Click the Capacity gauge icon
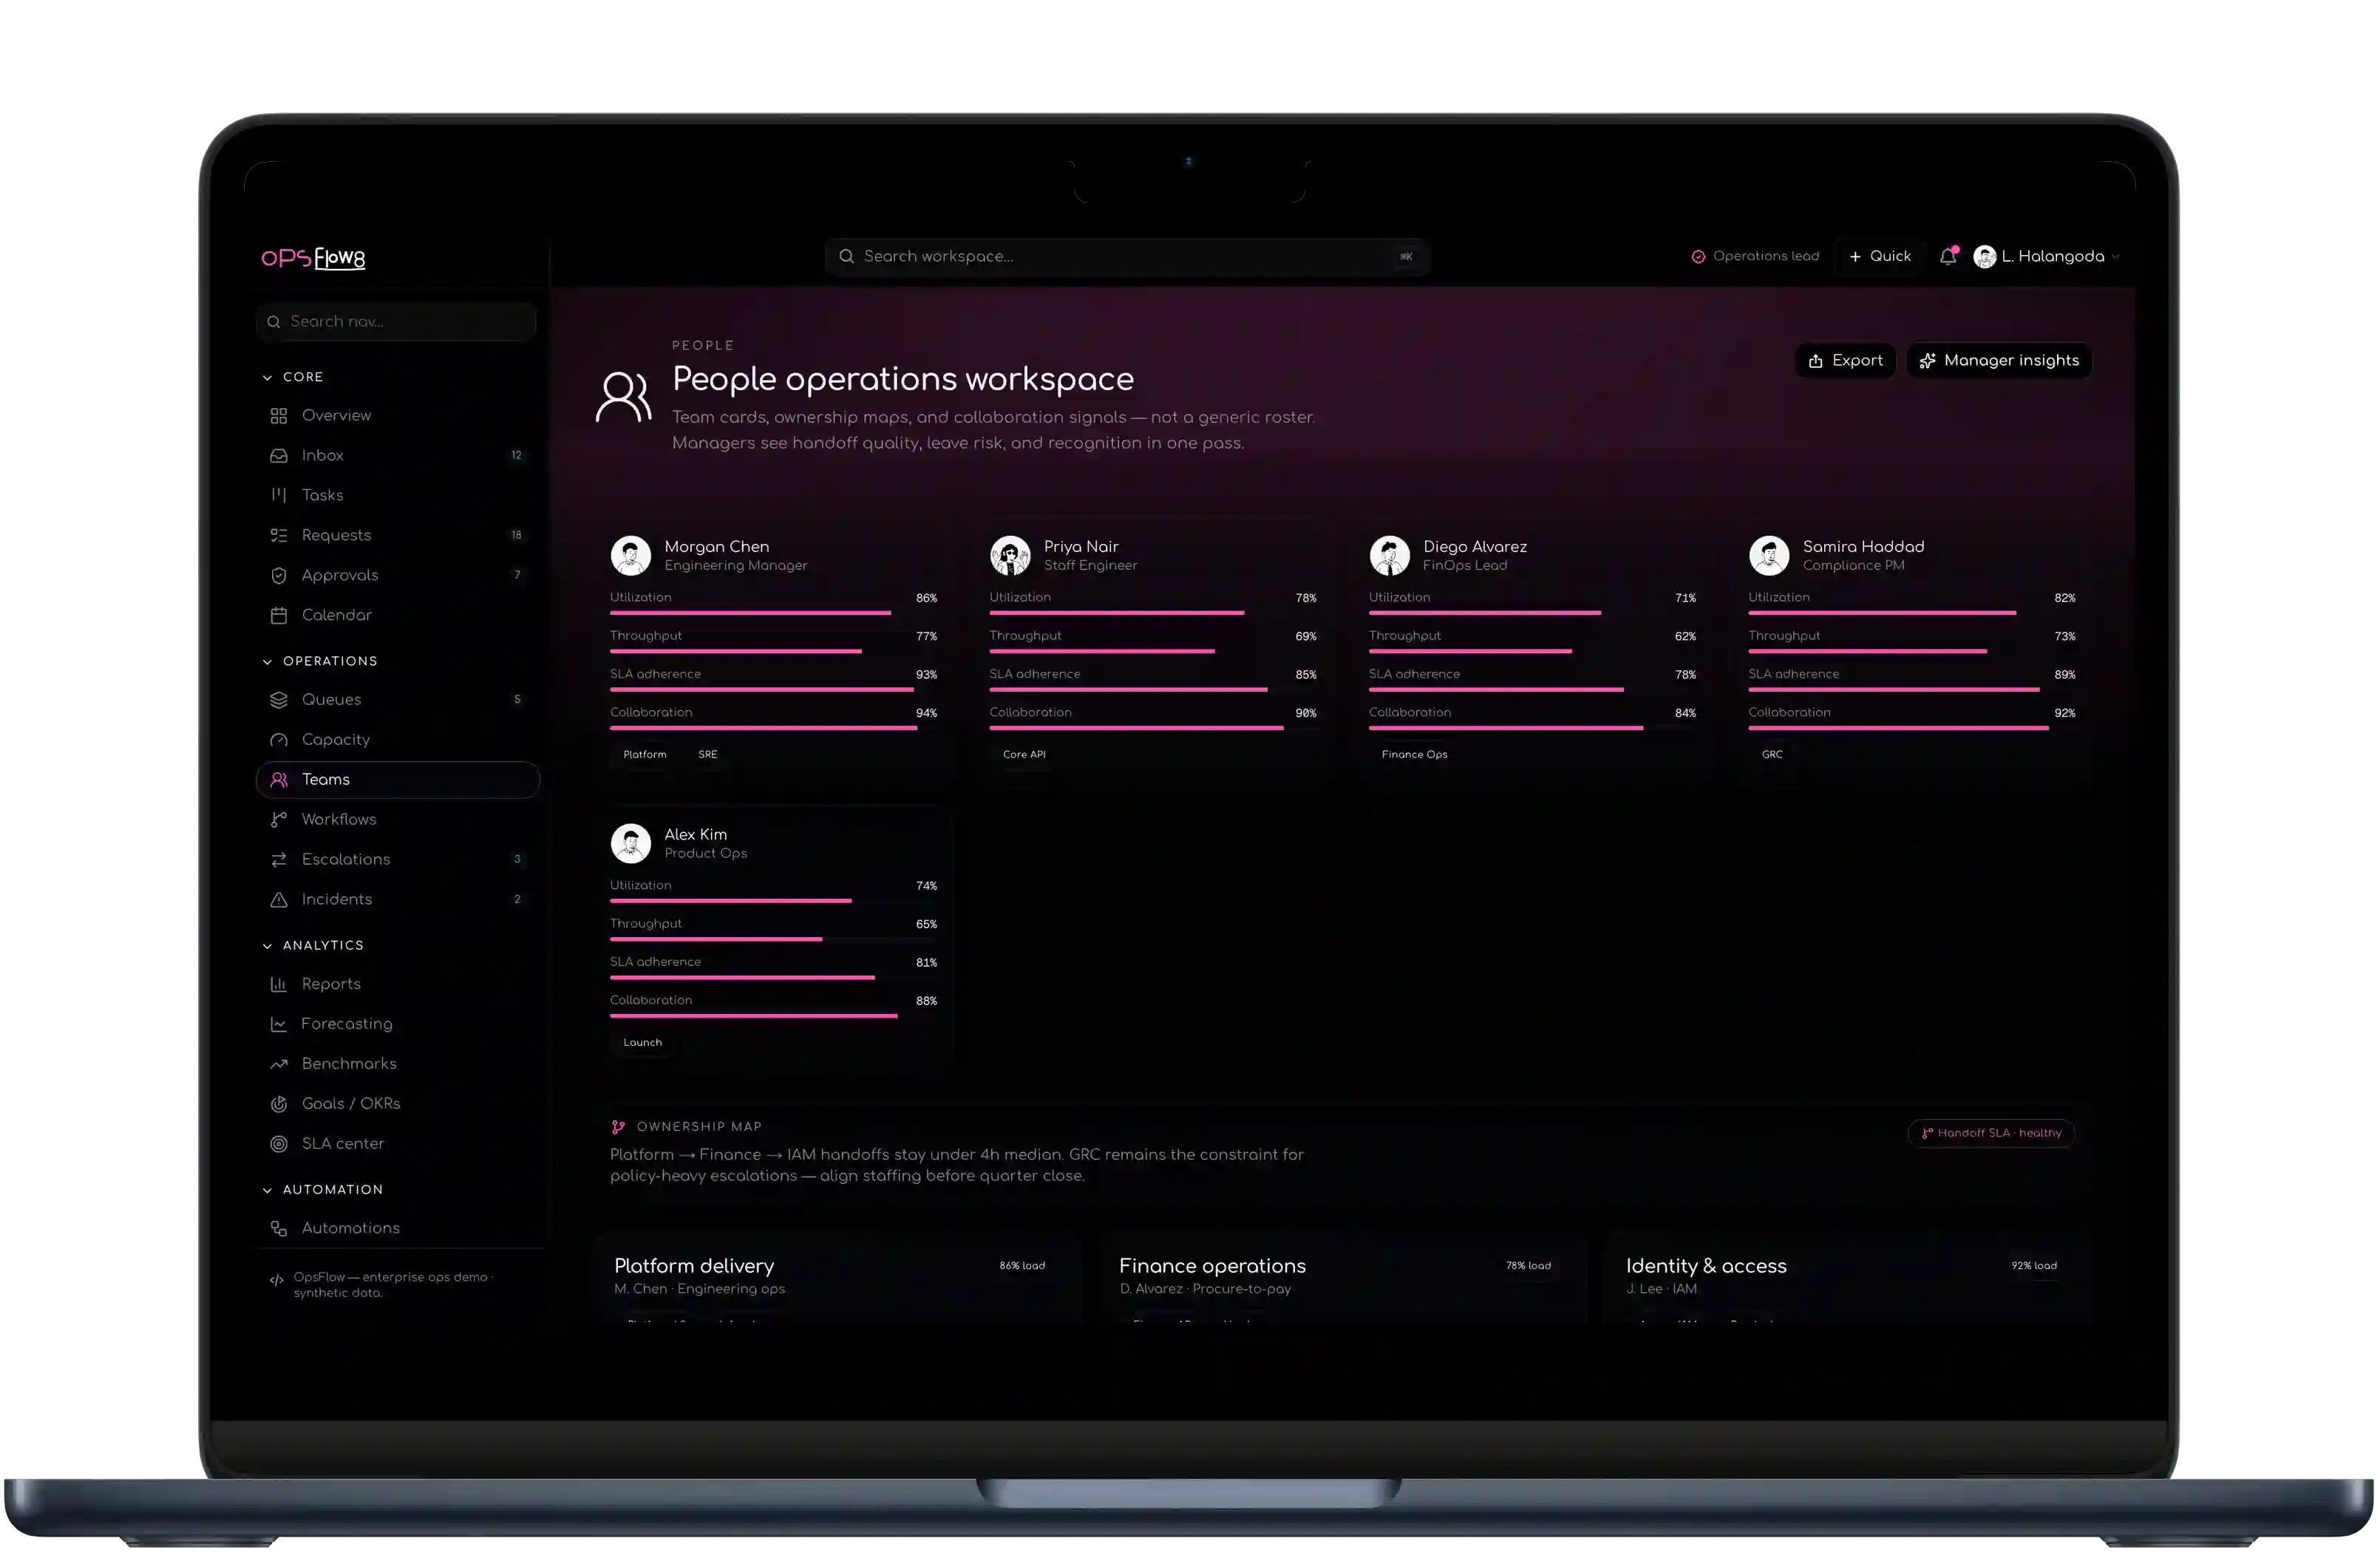Image resolution: width=2380 pixels, height=1552 pixels. pos(279,740)
